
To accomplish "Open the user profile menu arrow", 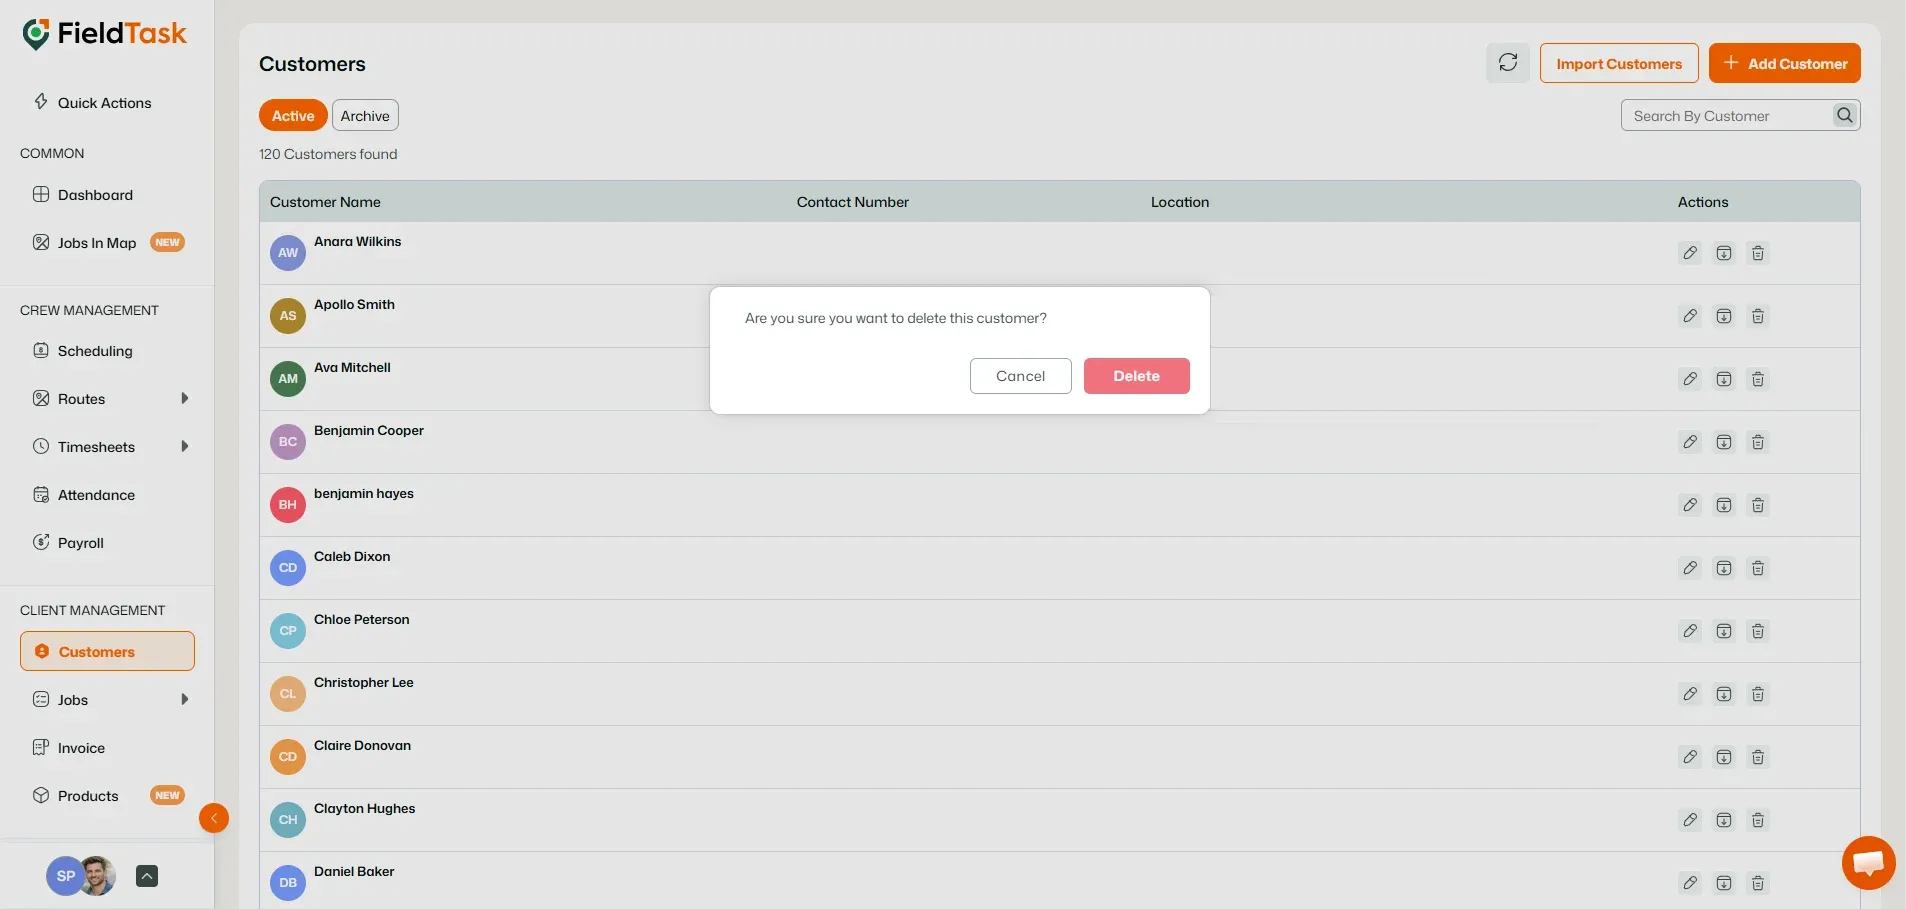I will (147, 876).
